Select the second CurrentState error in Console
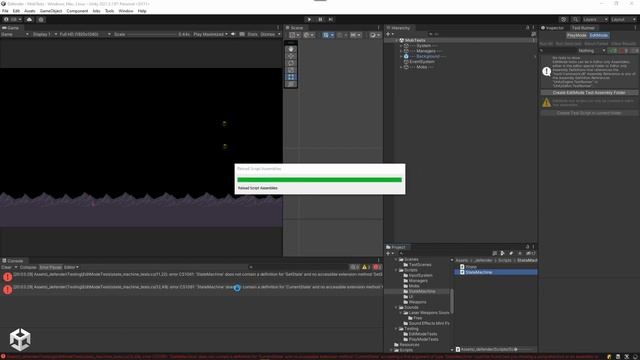640x360 pixels. coord(192,289)
